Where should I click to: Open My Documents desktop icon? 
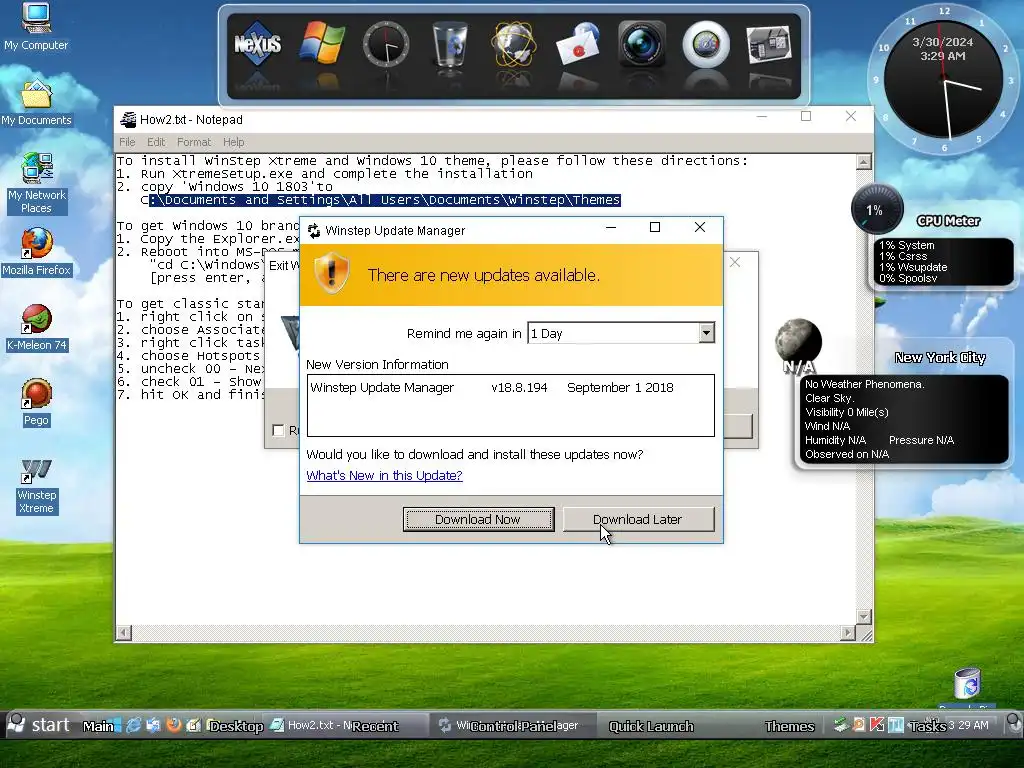point(36,103)
